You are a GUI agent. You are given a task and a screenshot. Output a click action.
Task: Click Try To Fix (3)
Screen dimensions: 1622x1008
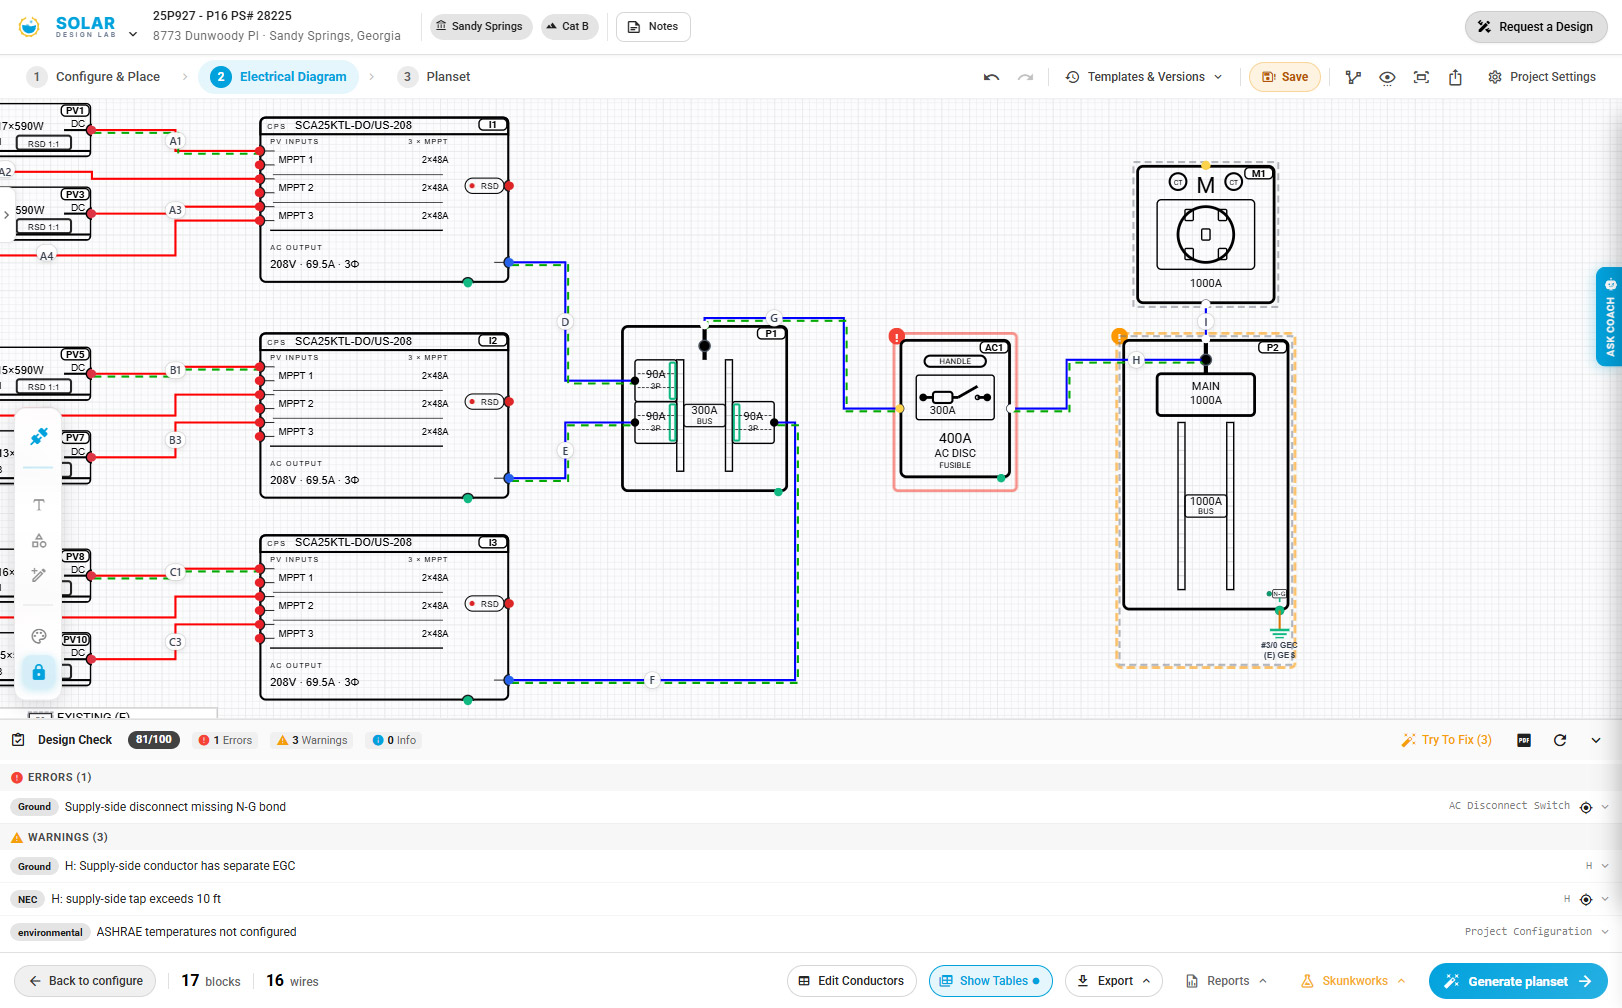(1447, 740)
